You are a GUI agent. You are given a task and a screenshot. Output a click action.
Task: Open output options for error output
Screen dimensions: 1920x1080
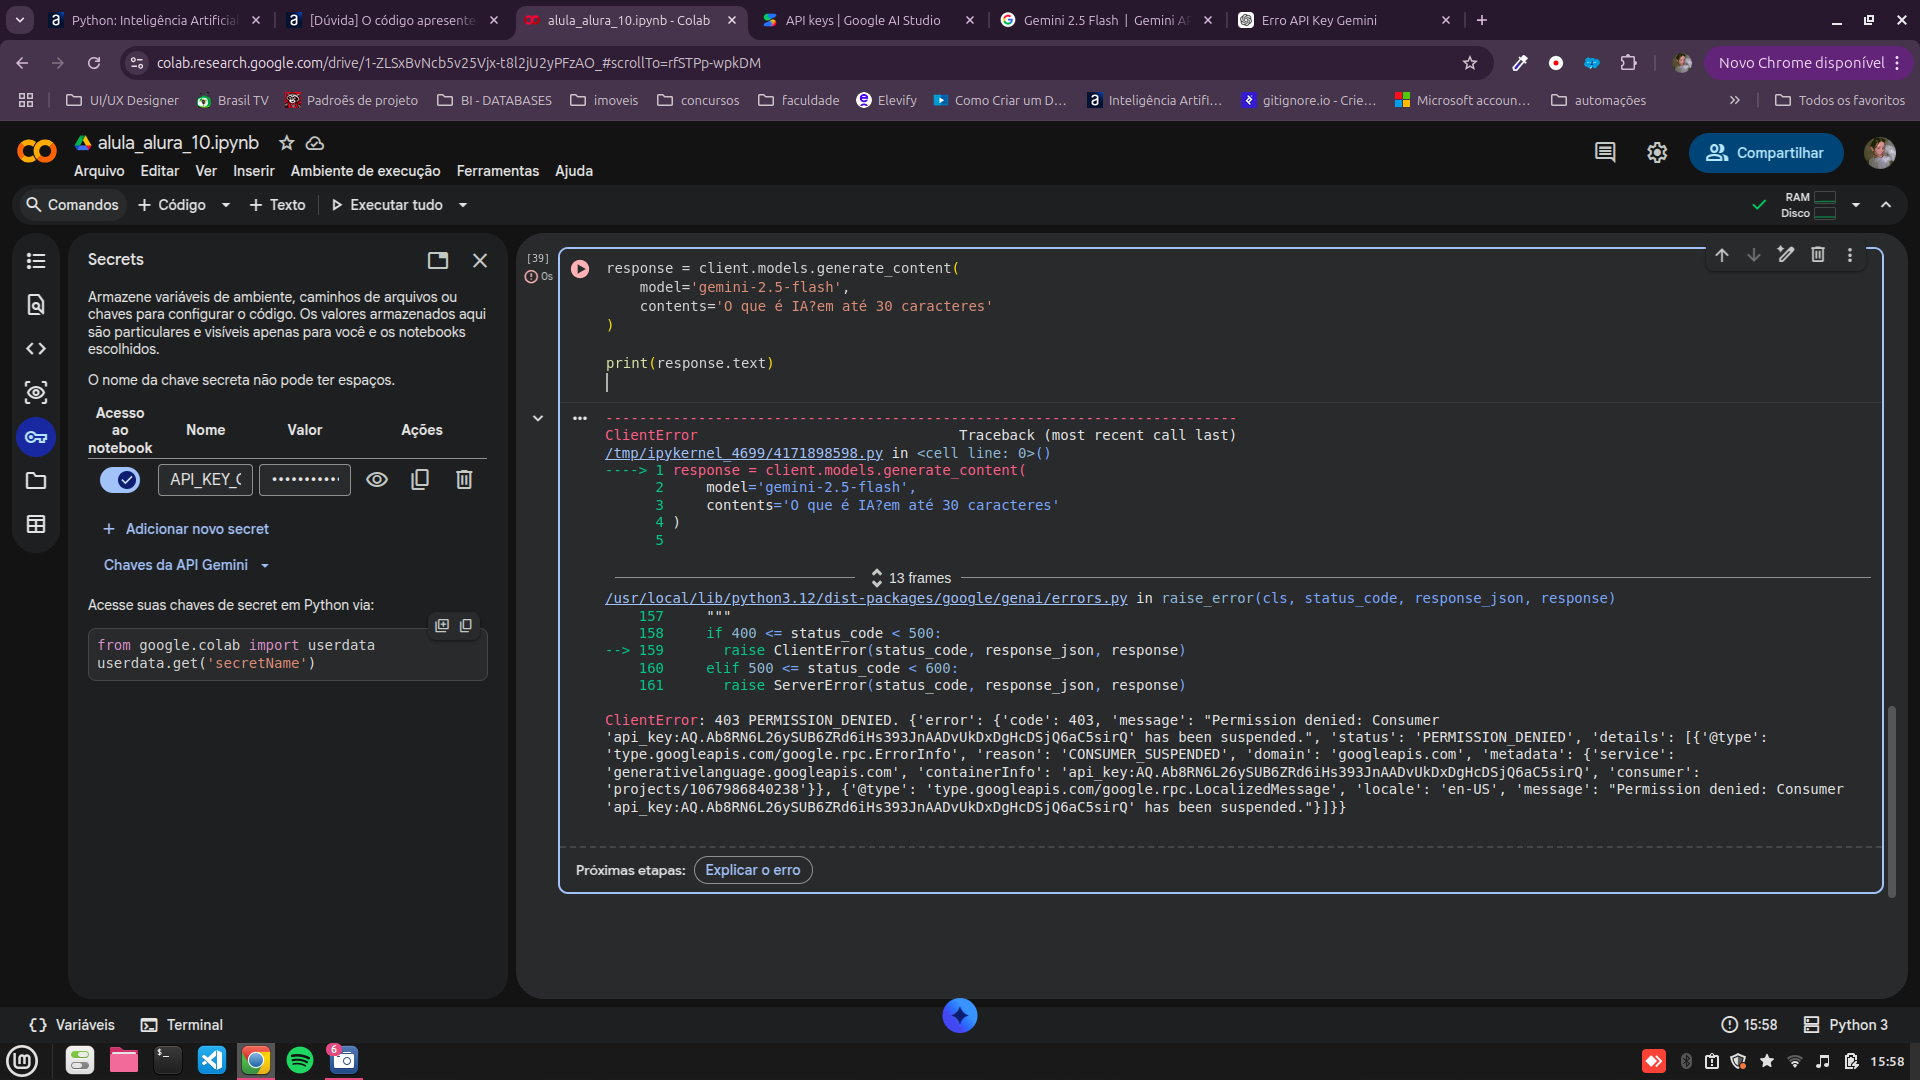click(580, 418)
